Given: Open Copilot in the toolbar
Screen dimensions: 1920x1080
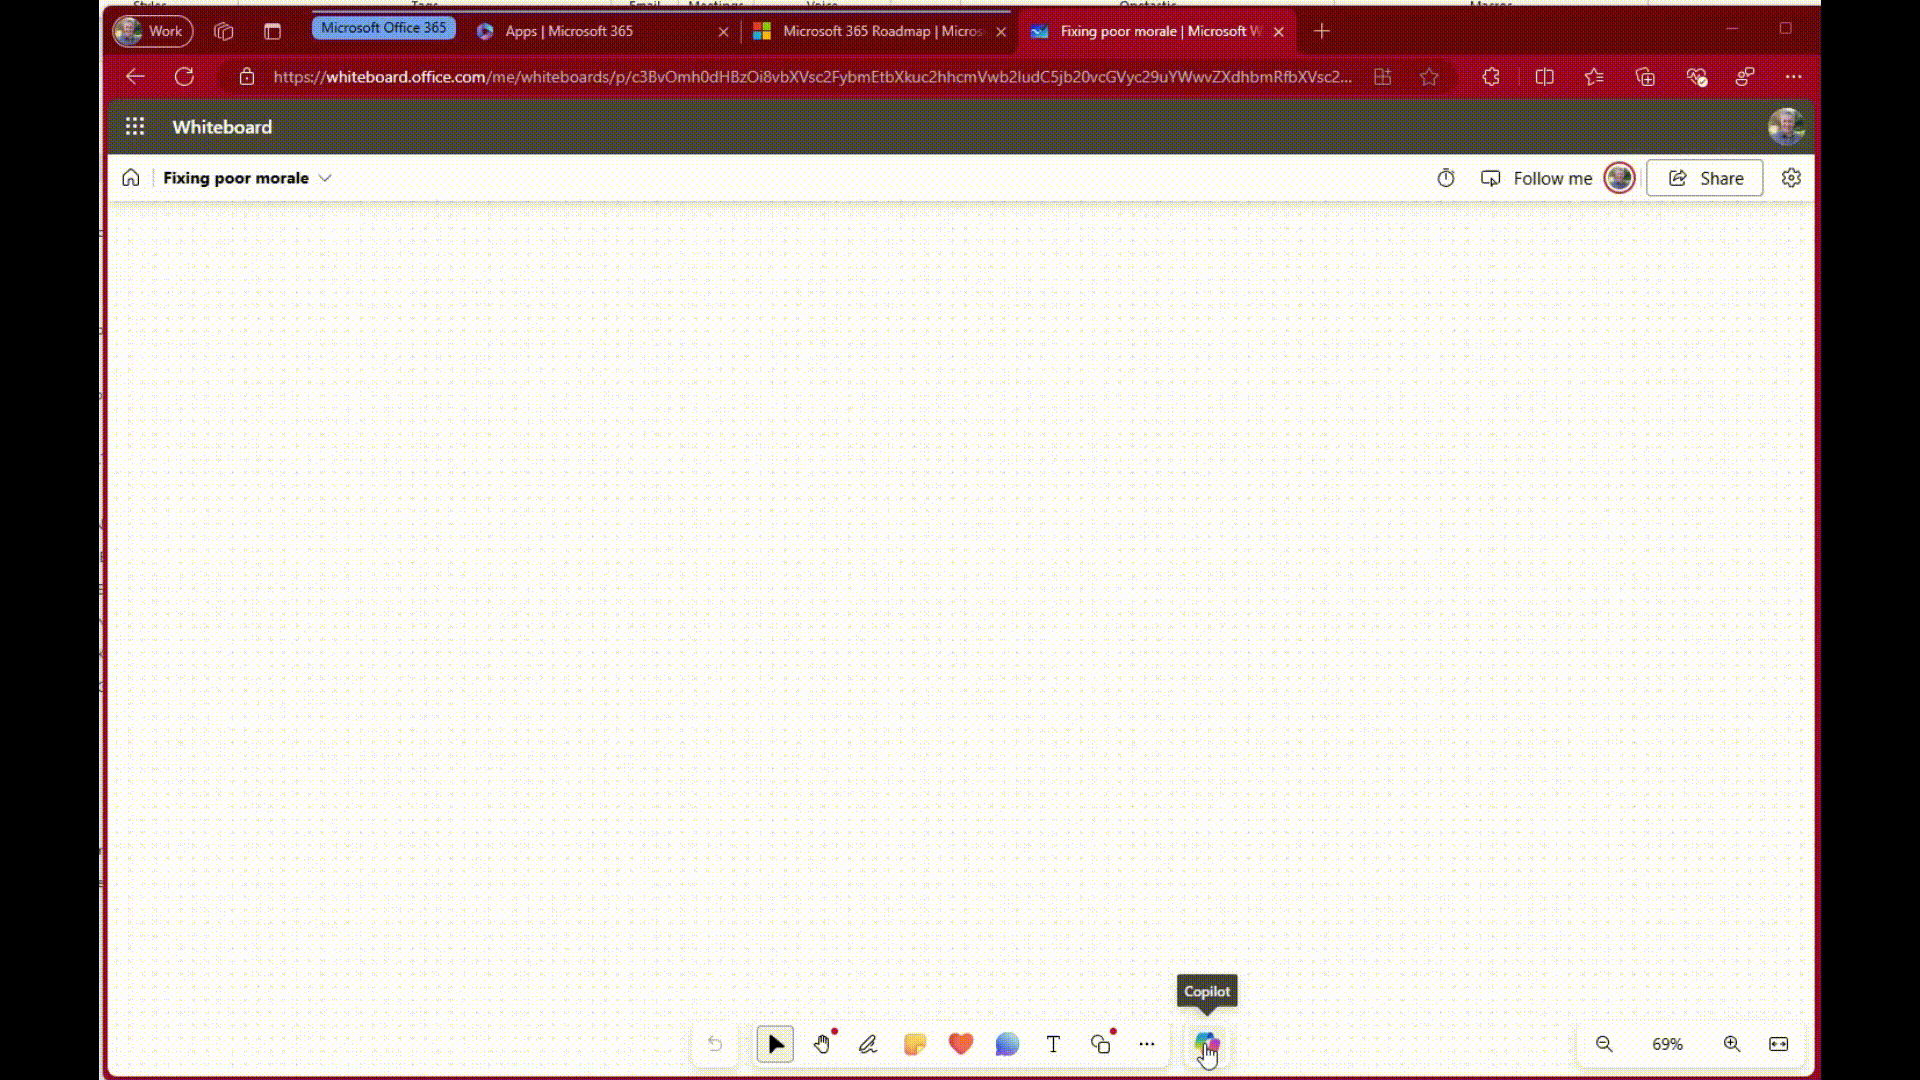Looking at the screenshot, I should tap(1206, 1044).
